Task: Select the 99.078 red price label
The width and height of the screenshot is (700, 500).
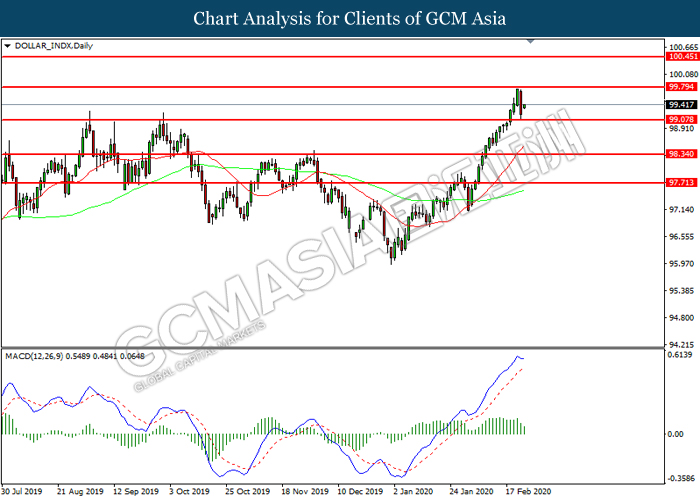Action: (x=682, y=120)
